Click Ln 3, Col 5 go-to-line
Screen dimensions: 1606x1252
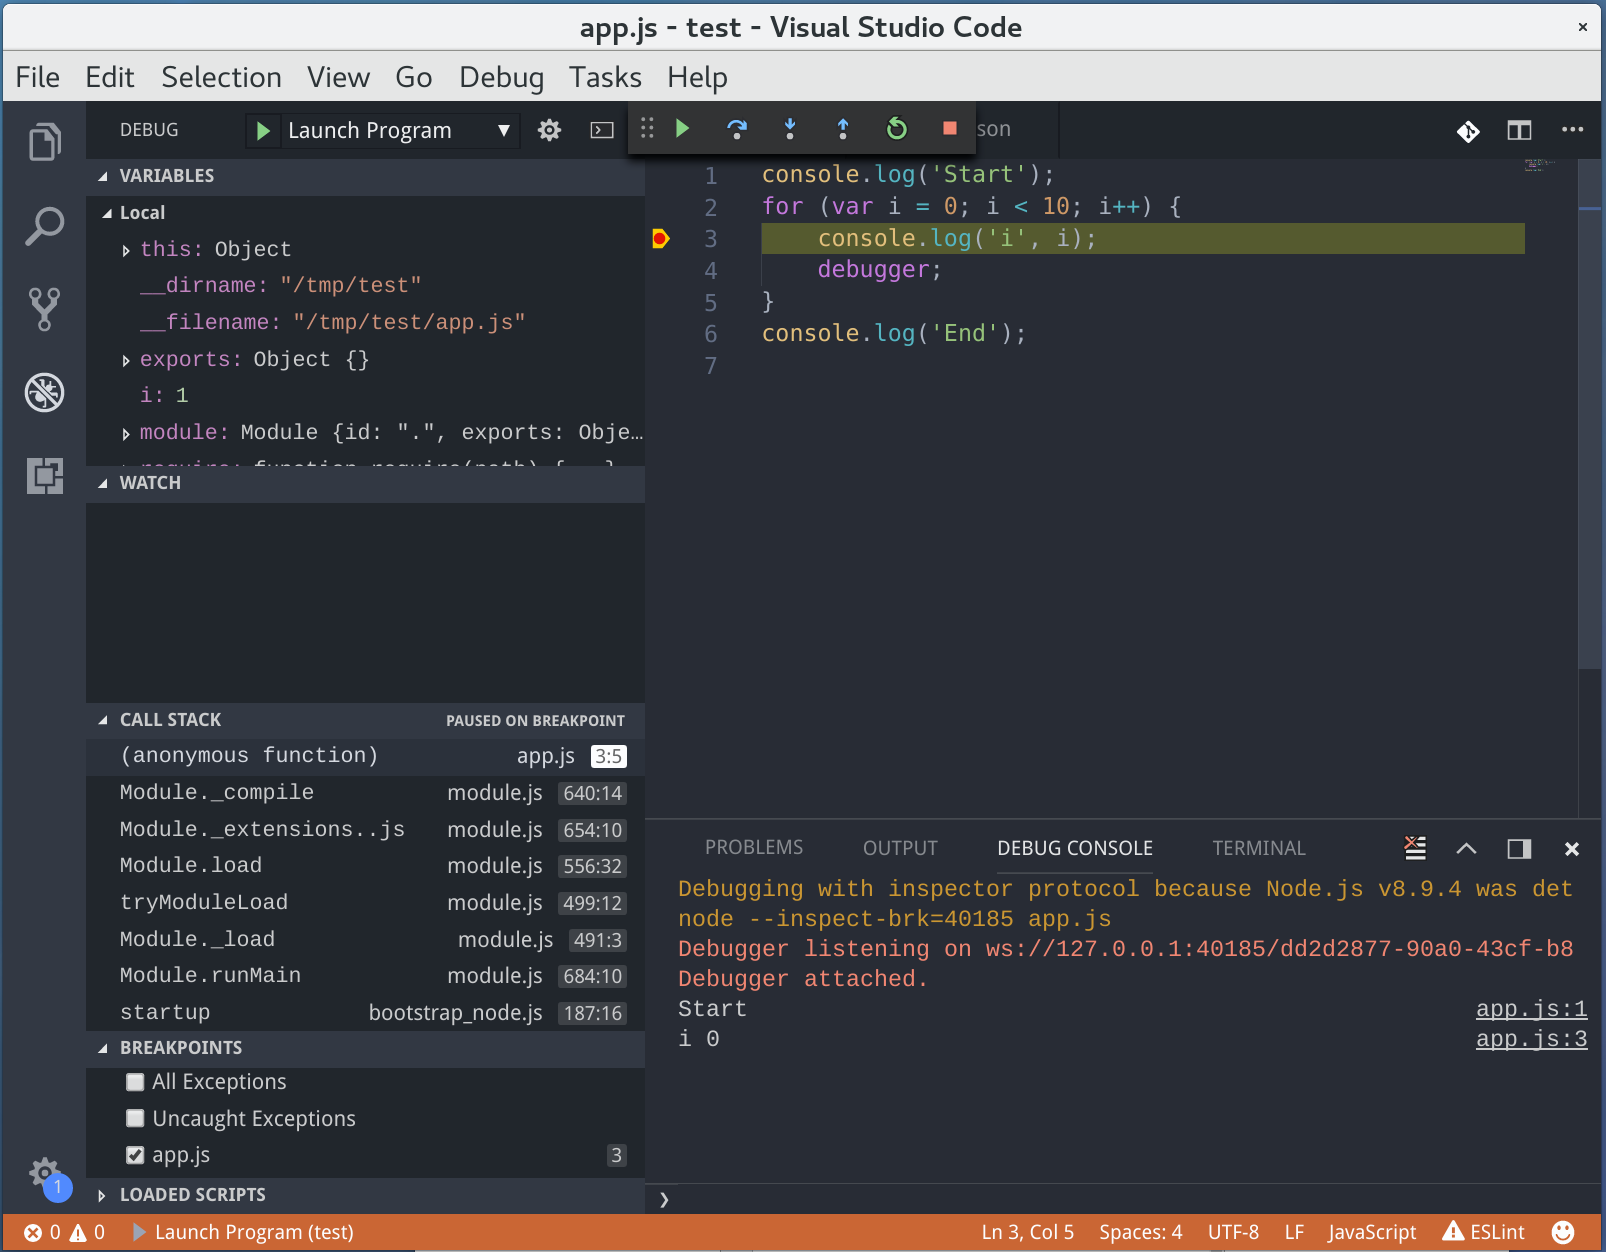(1027, 1232)
